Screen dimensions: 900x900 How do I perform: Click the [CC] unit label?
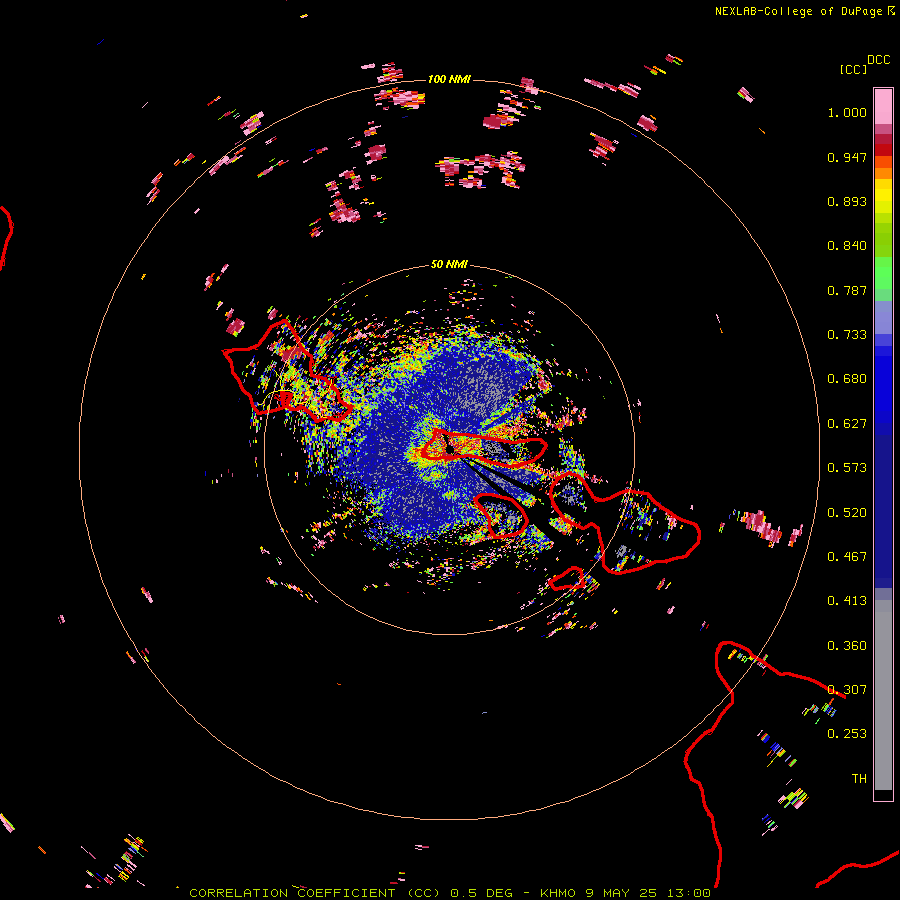click(x=853, y=69)
